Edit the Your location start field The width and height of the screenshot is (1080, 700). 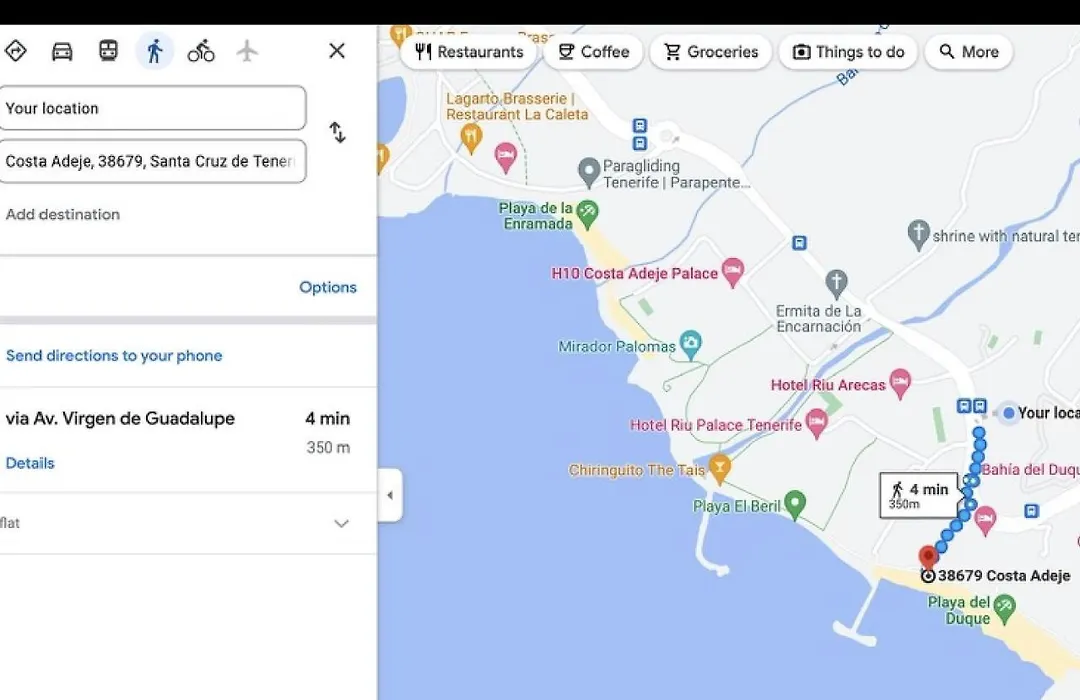click(x=152, y=108)
